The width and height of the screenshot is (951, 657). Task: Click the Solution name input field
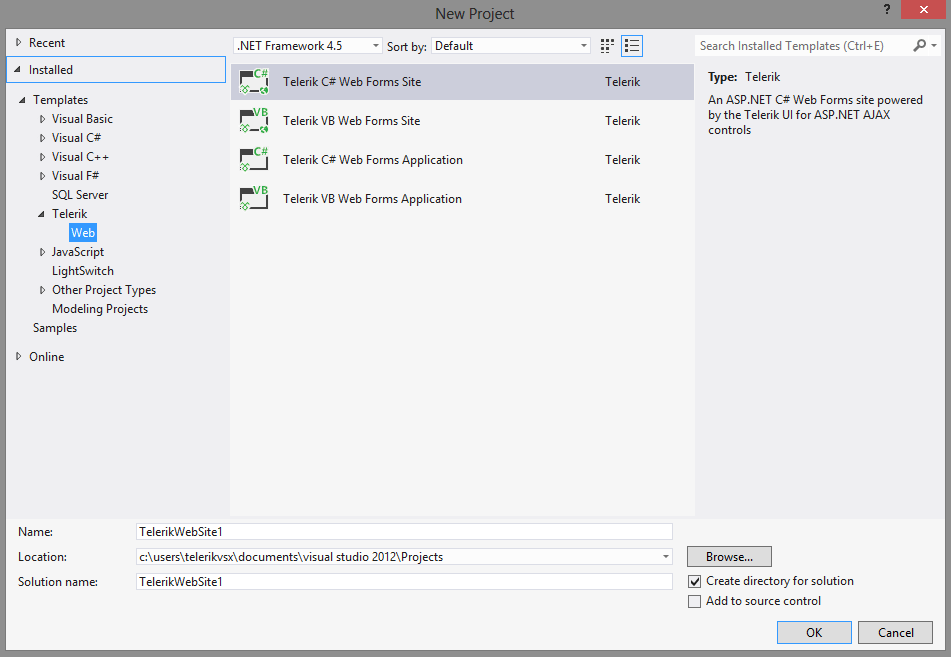[x=405, y=582]
